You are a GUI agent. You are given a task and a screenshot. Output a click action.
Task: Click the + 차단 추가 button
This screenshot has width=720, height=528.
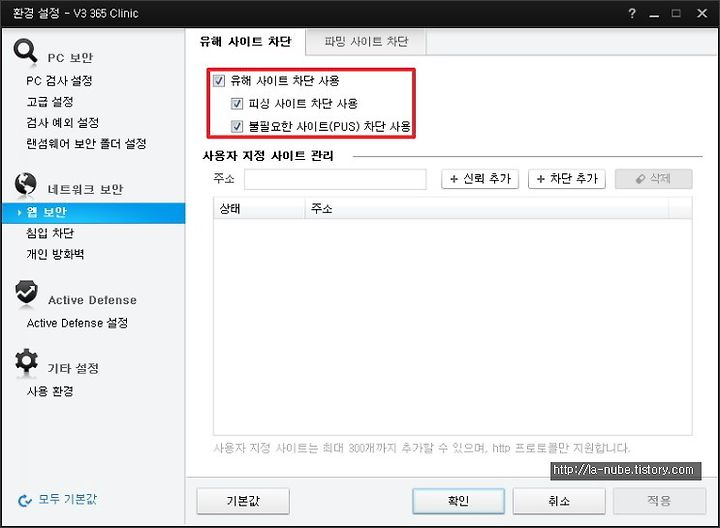[567, 179]
